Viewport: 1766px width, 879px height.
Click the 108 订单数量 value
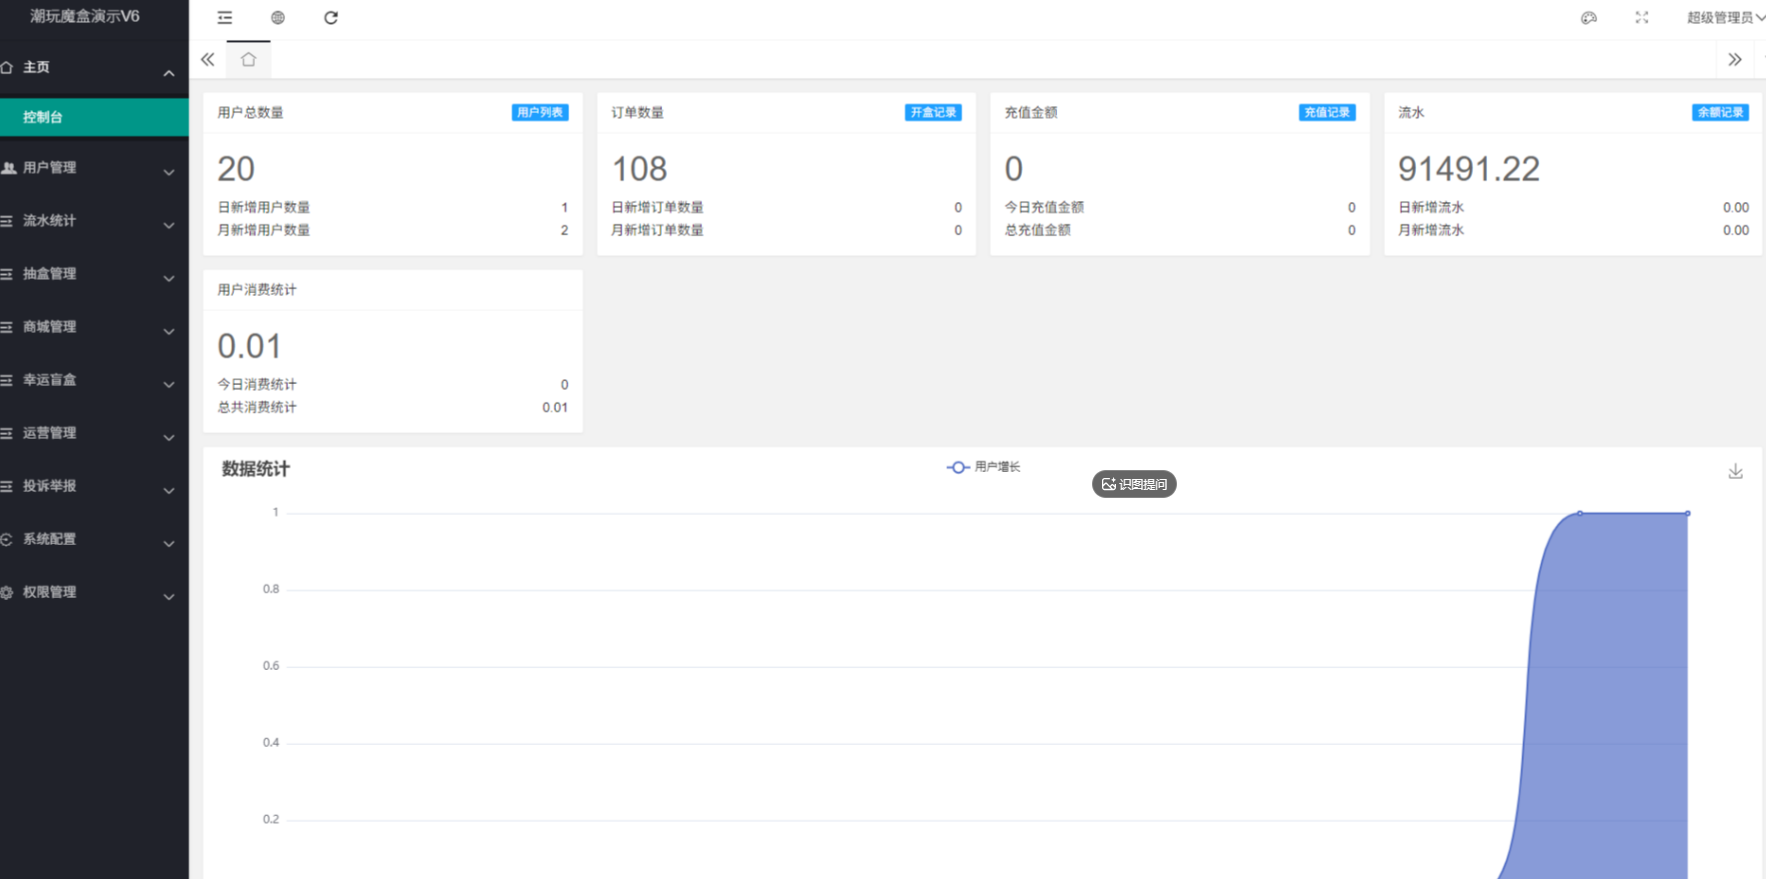coord(640,169)
